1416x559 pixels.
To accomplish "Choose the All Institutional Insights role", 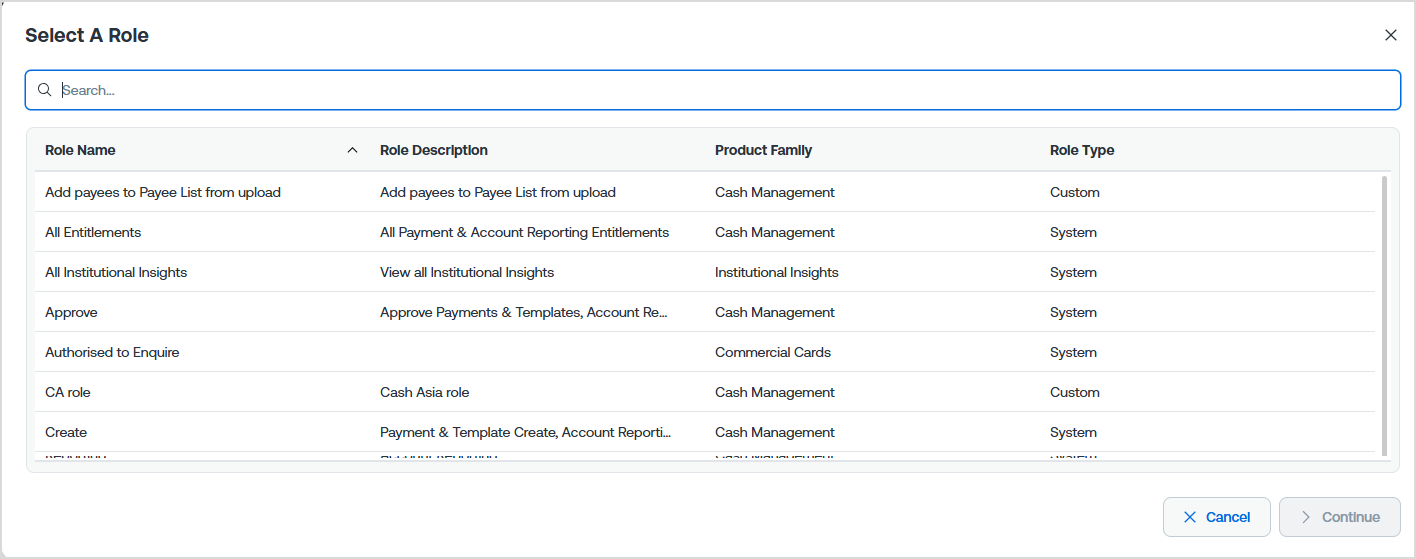I will (705, 272).
